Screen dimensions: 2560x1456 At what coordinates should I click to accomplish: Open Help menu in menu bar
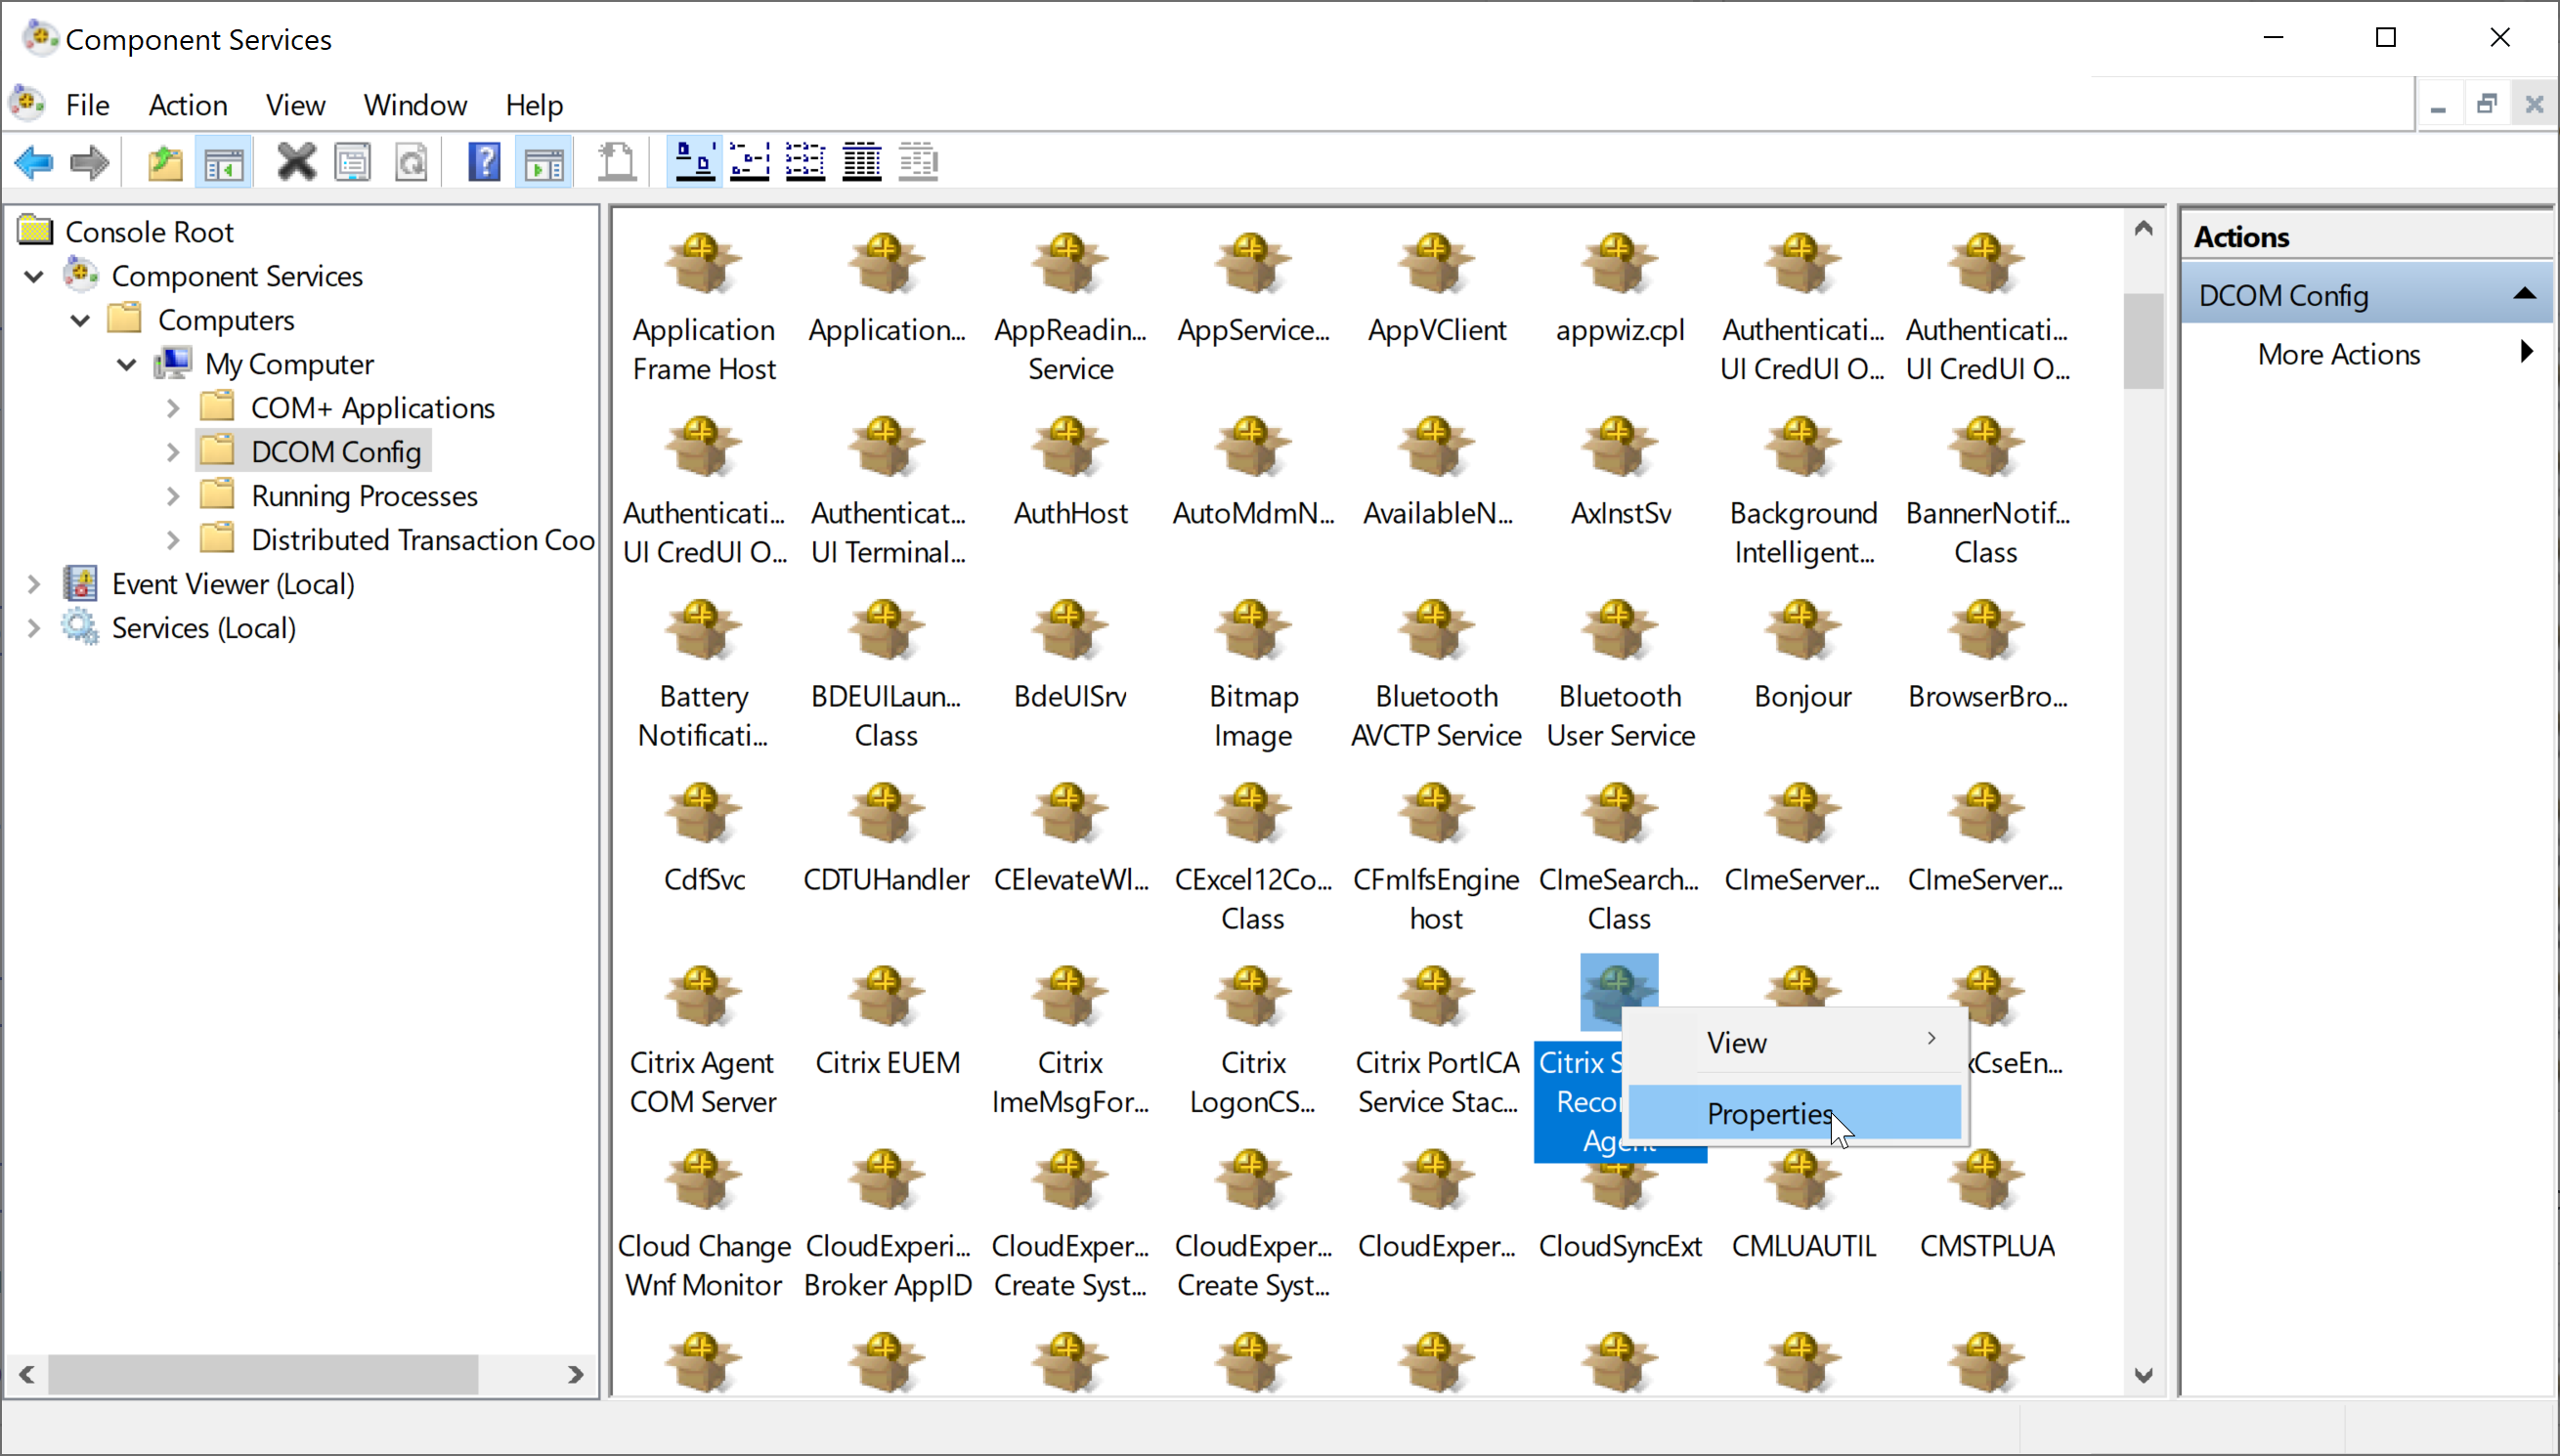[533, 106]
